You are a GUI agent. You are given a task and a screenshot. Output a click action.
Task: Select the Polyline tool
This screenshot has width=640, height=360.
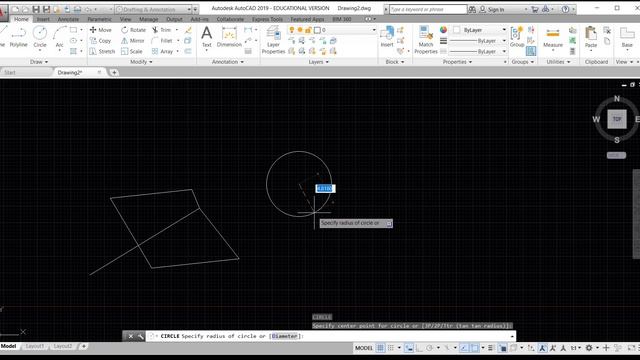18,37
